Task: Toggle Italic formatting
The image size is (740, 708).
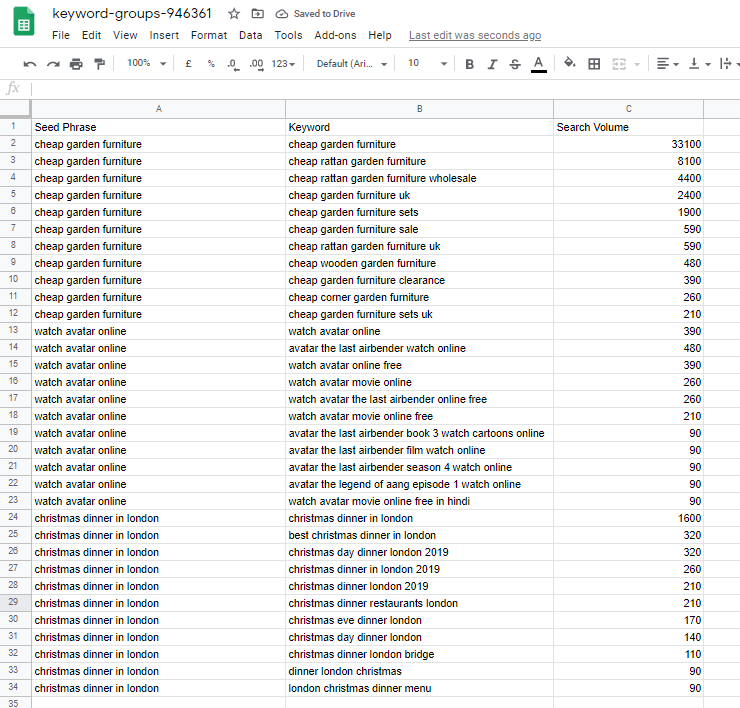Action: tap(492, 64)
